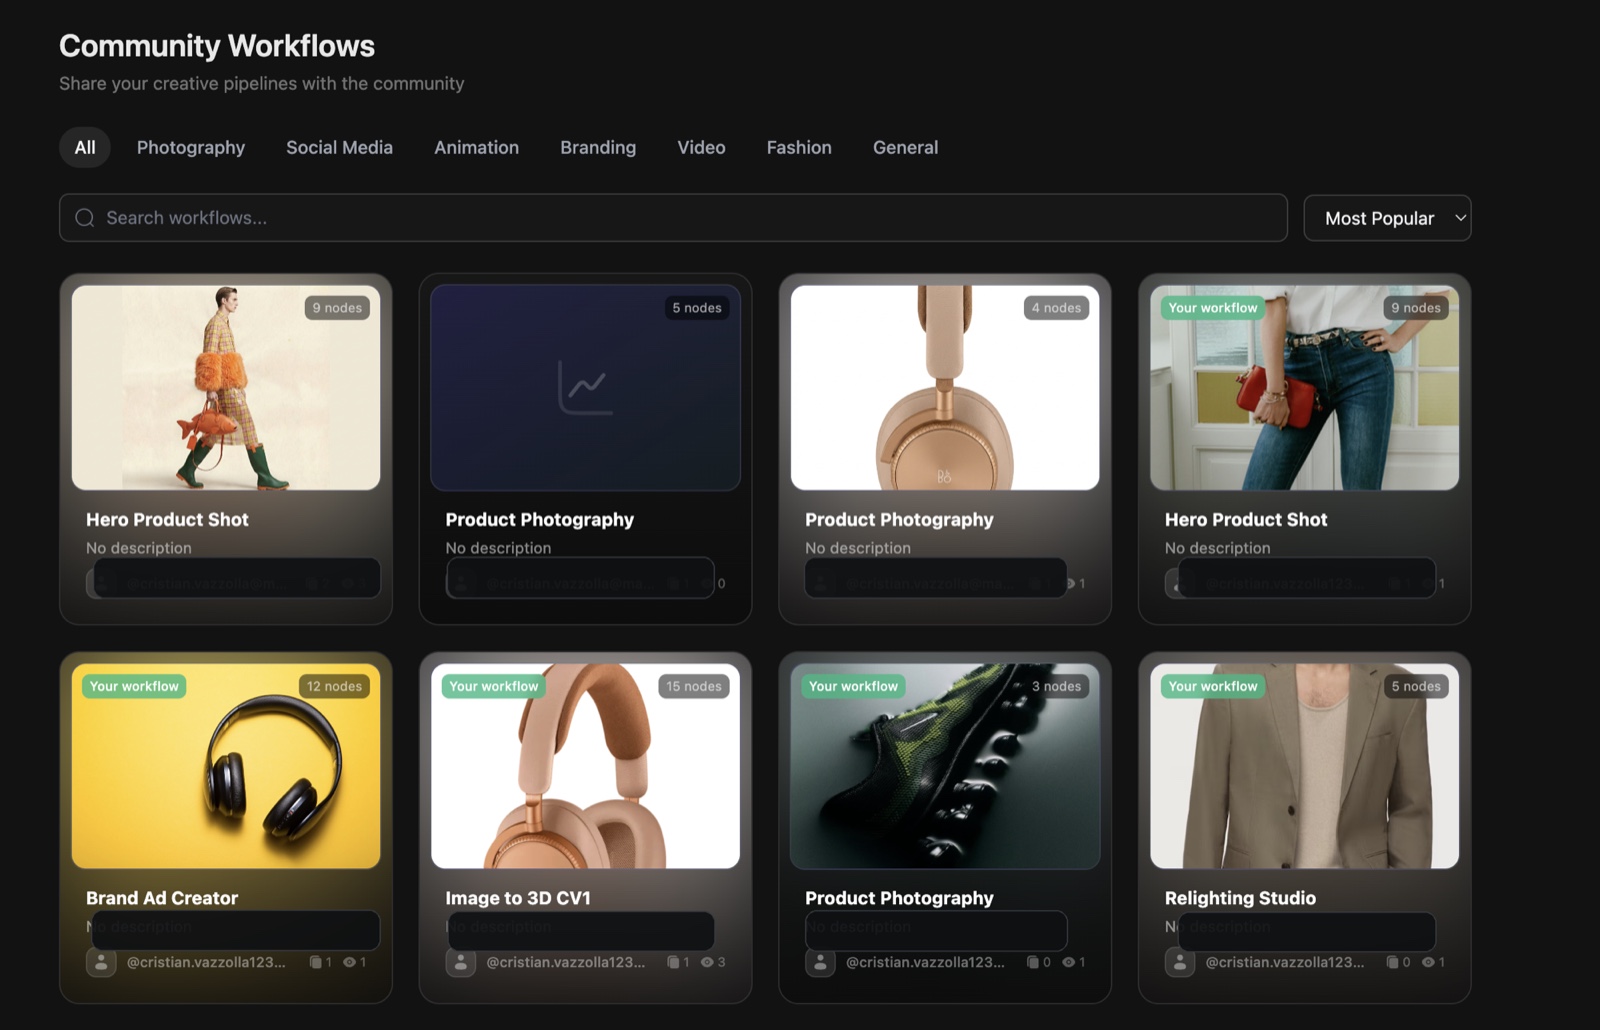Click the views eye icon on Relighting Studio
Screen dimensions: 1600x1030
(1429, 962)
